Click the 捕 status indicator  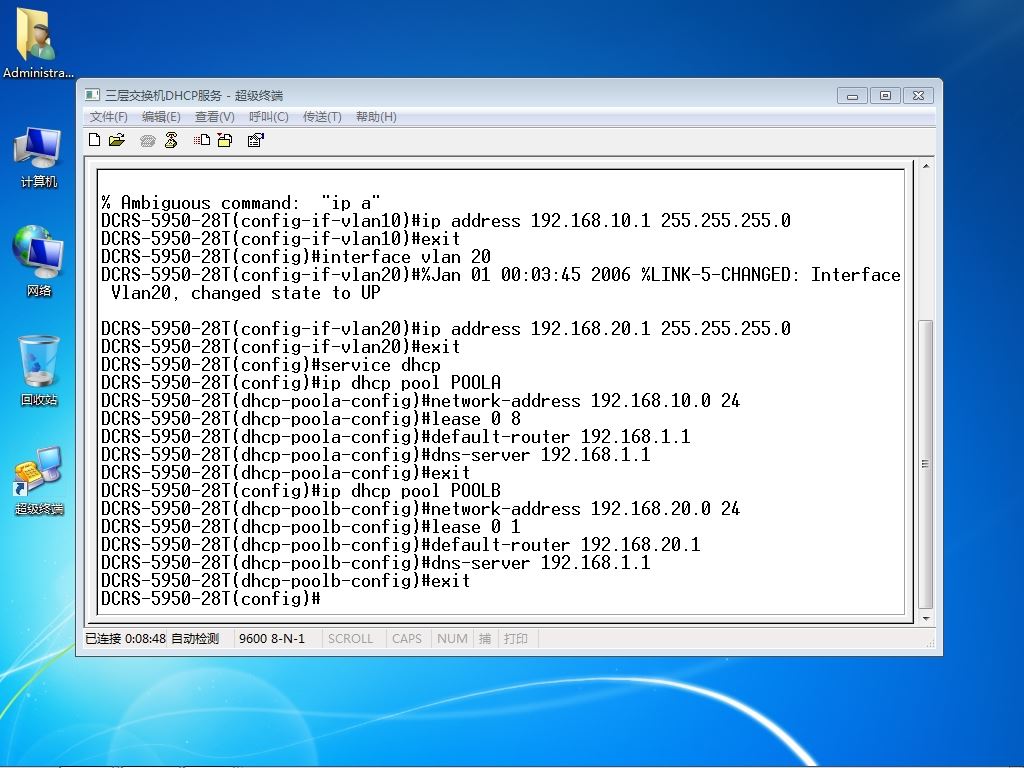485,639
